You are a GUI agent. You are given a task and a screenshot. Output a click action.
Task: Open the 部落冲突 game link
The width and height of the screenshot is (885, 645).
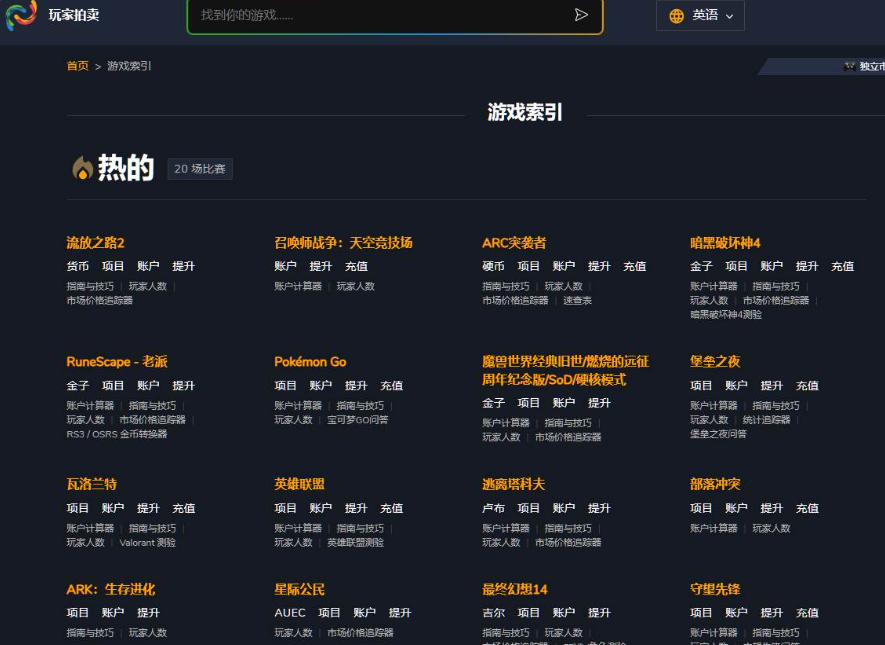pos(715,484)
